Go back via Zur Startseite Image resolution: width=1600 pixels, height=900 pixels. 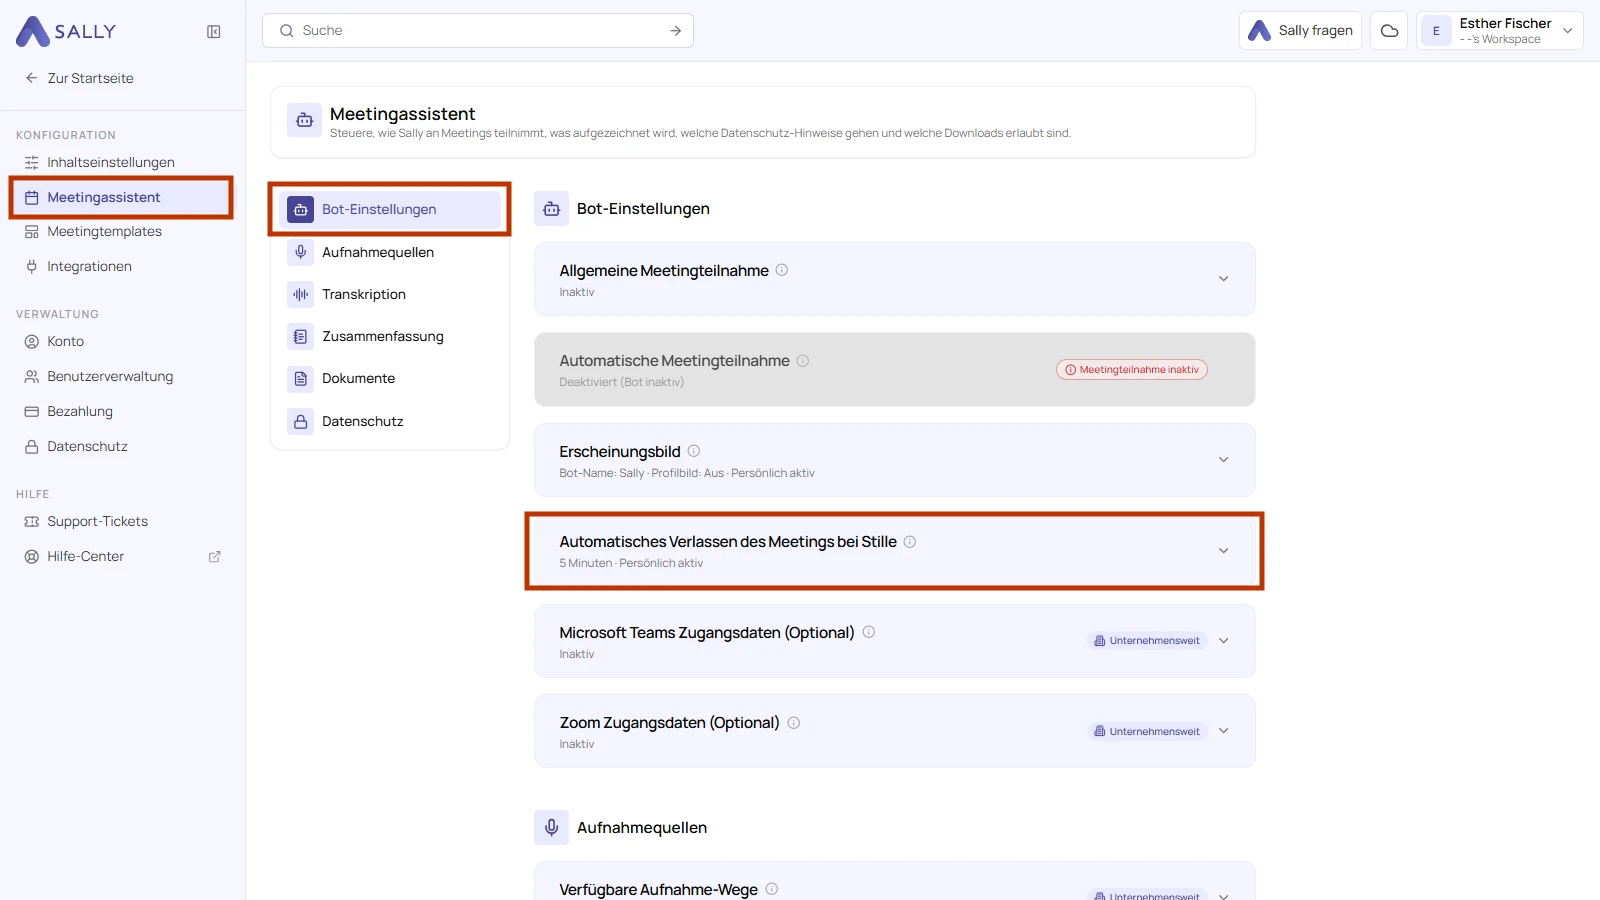coord(80,78)
